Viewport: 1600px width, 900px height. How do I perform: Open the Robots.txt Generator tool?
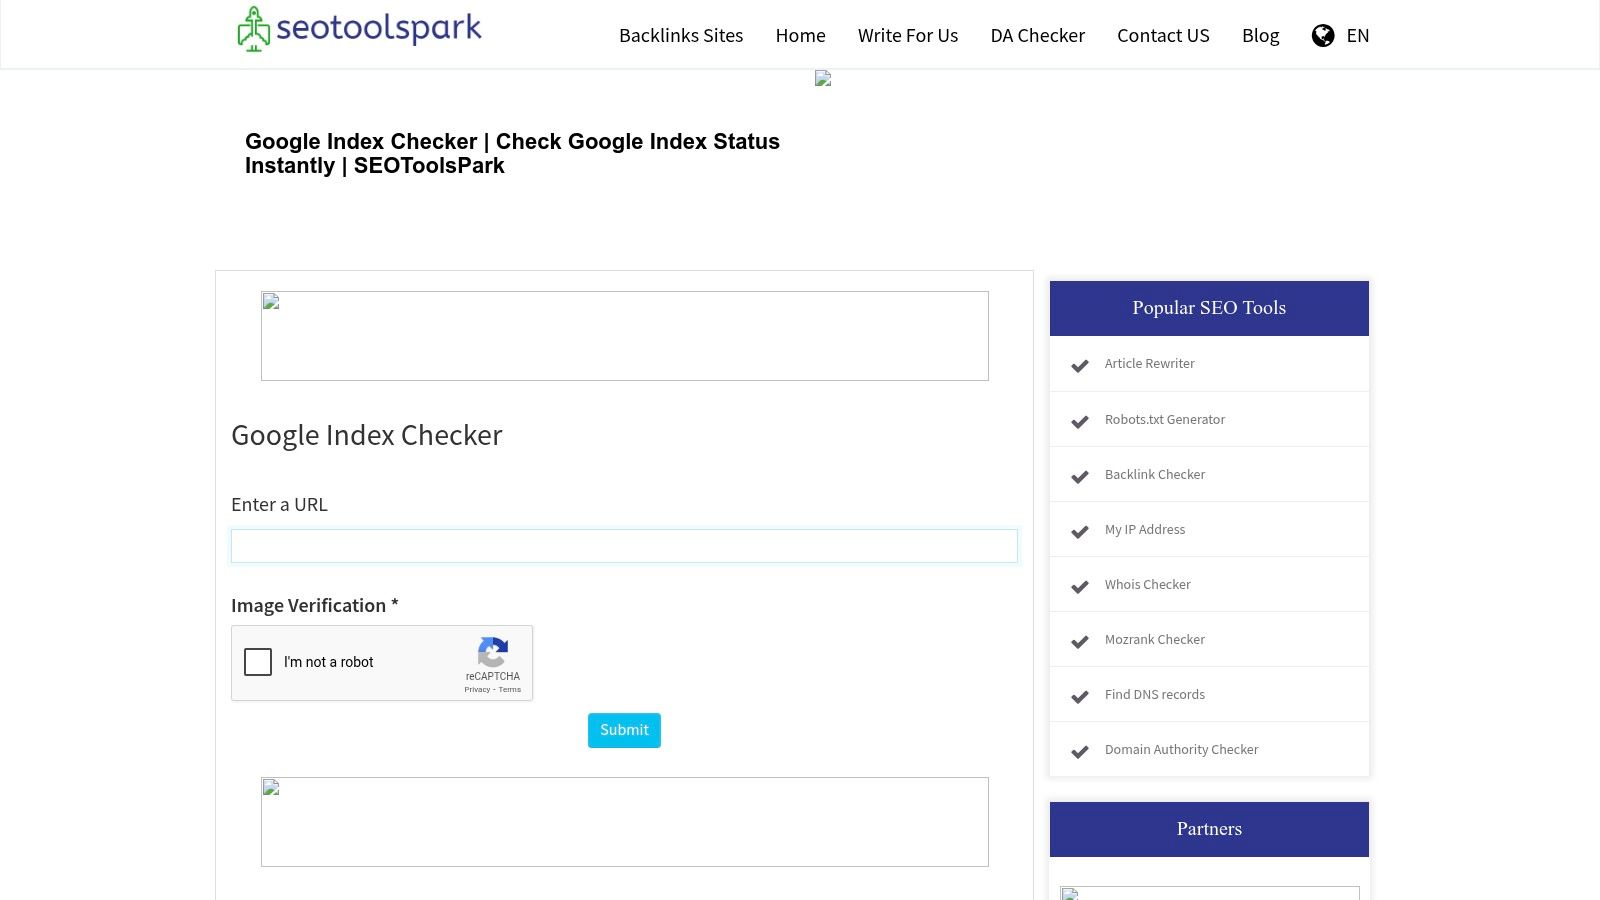(1165, 419)
